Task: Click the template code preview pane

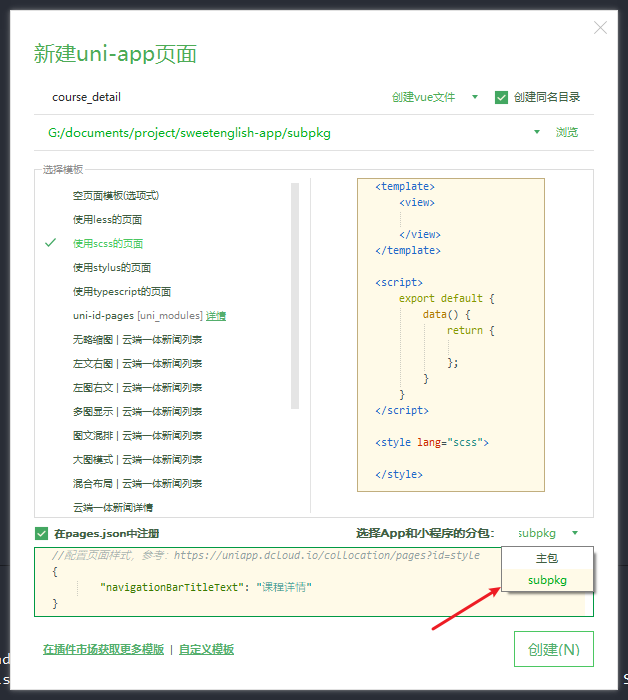Action: click(x=451, y=335)
